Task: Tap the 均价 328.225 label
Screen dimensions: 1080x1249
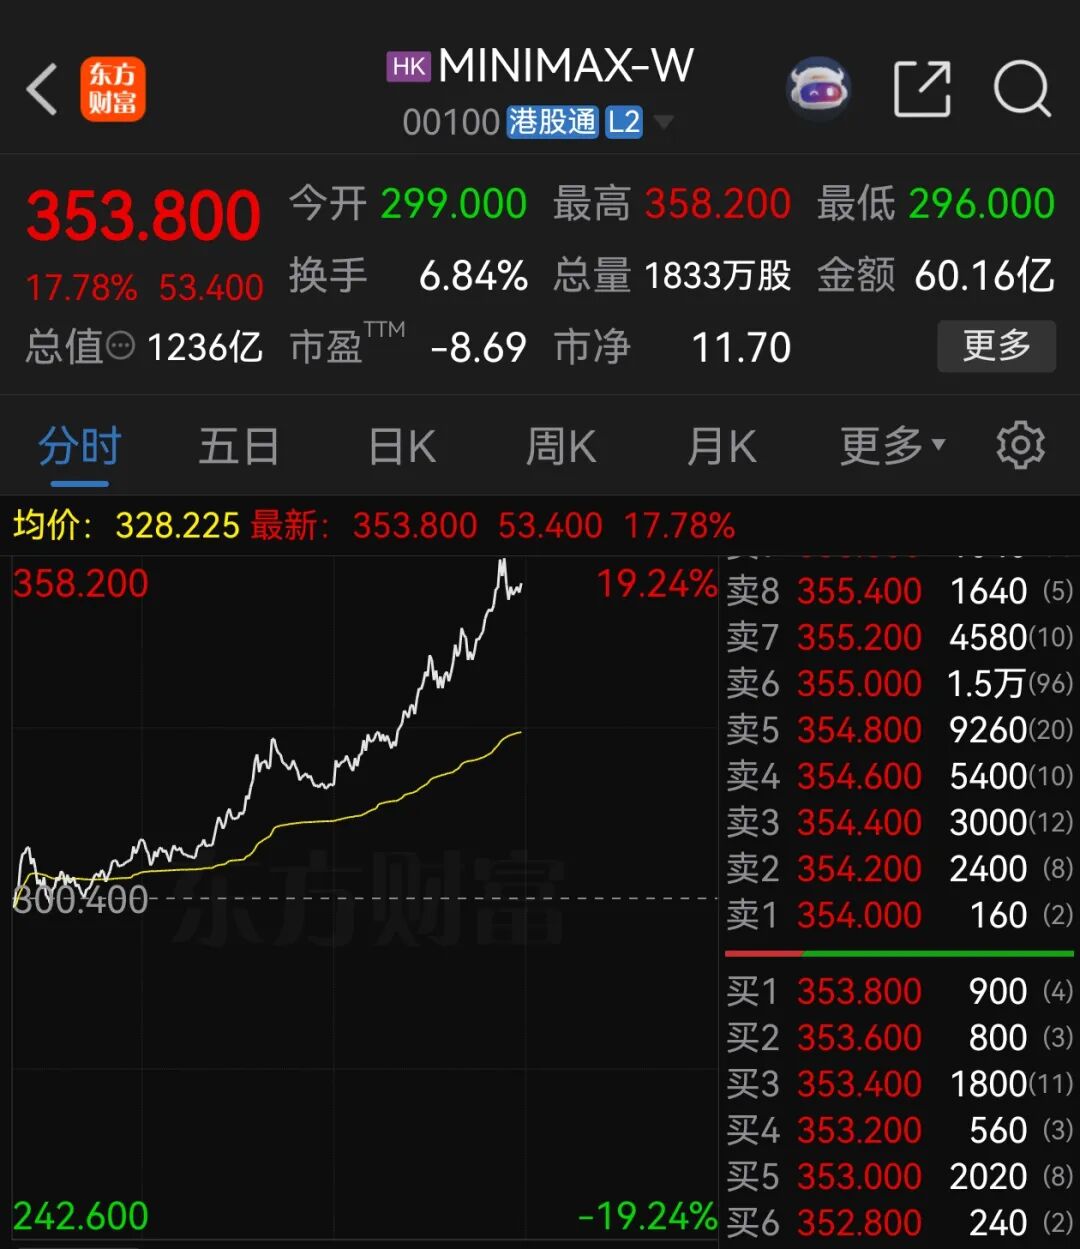Action: [x=126, y=525]
